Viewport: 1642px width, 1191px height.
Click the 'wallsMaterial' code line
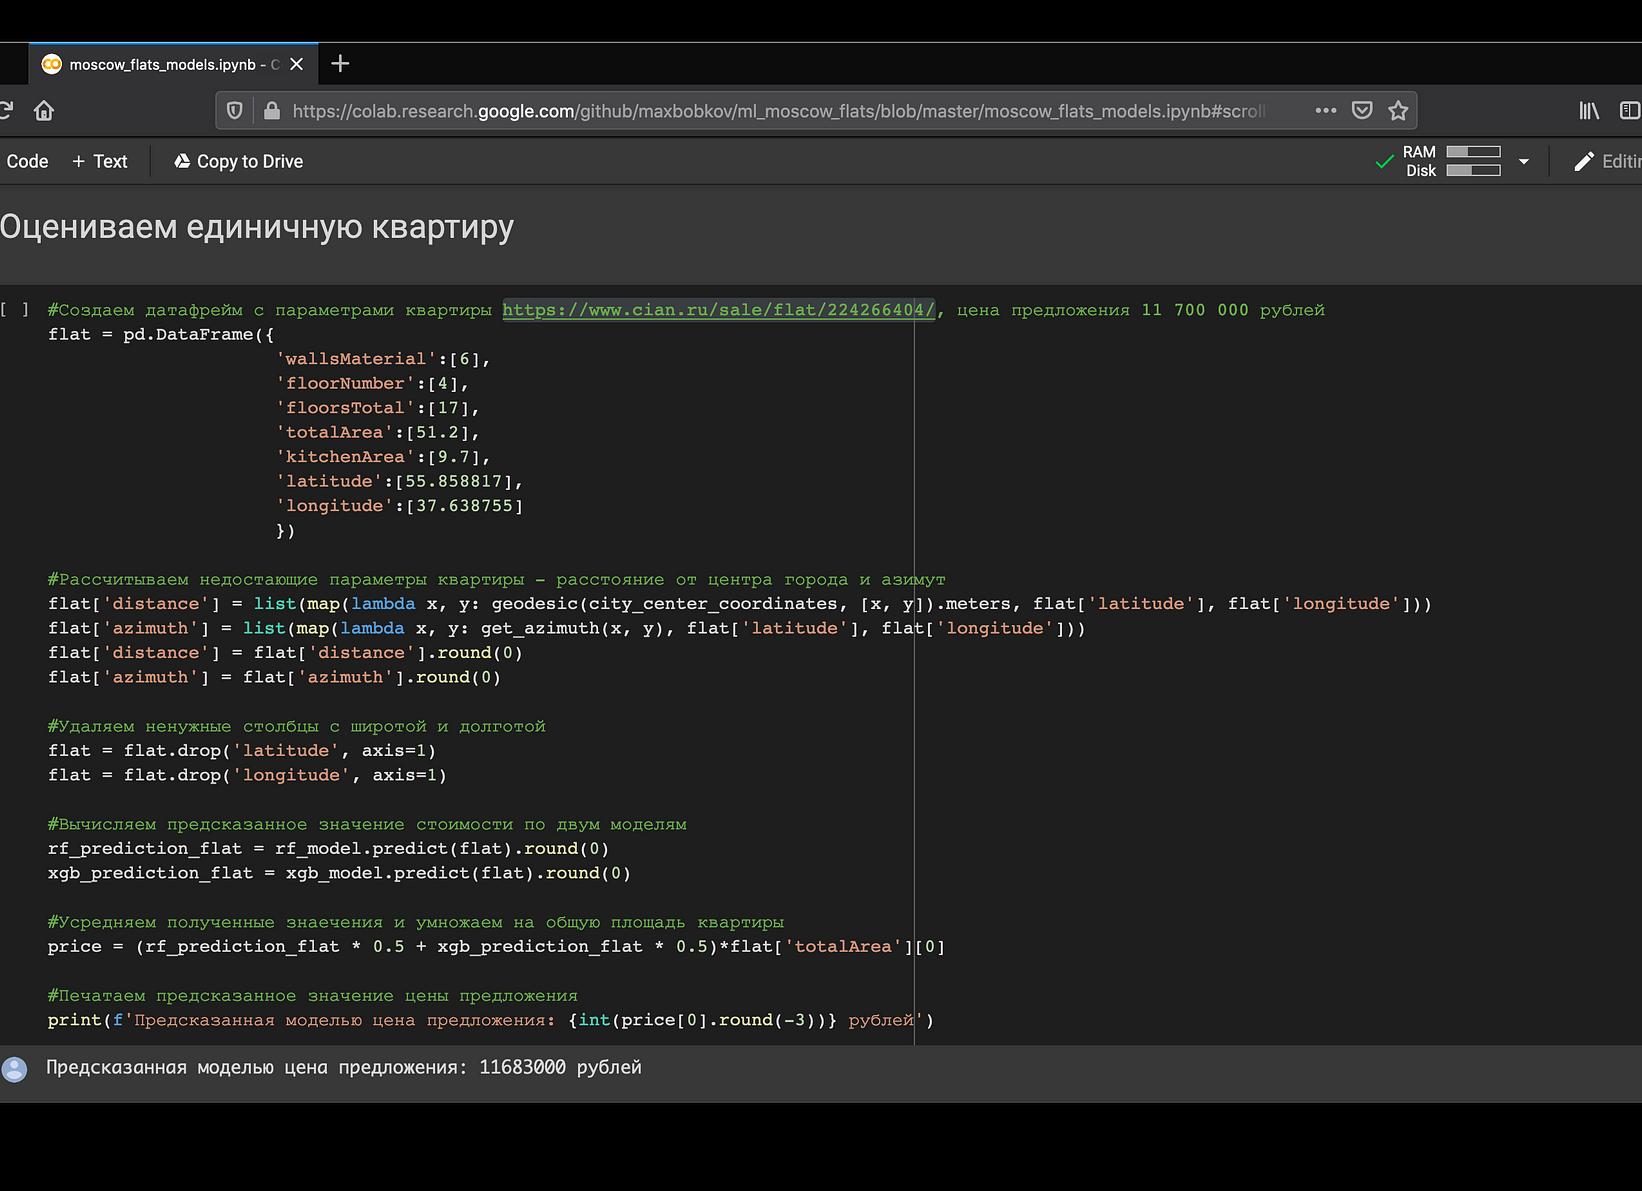[x=383, y=359]
